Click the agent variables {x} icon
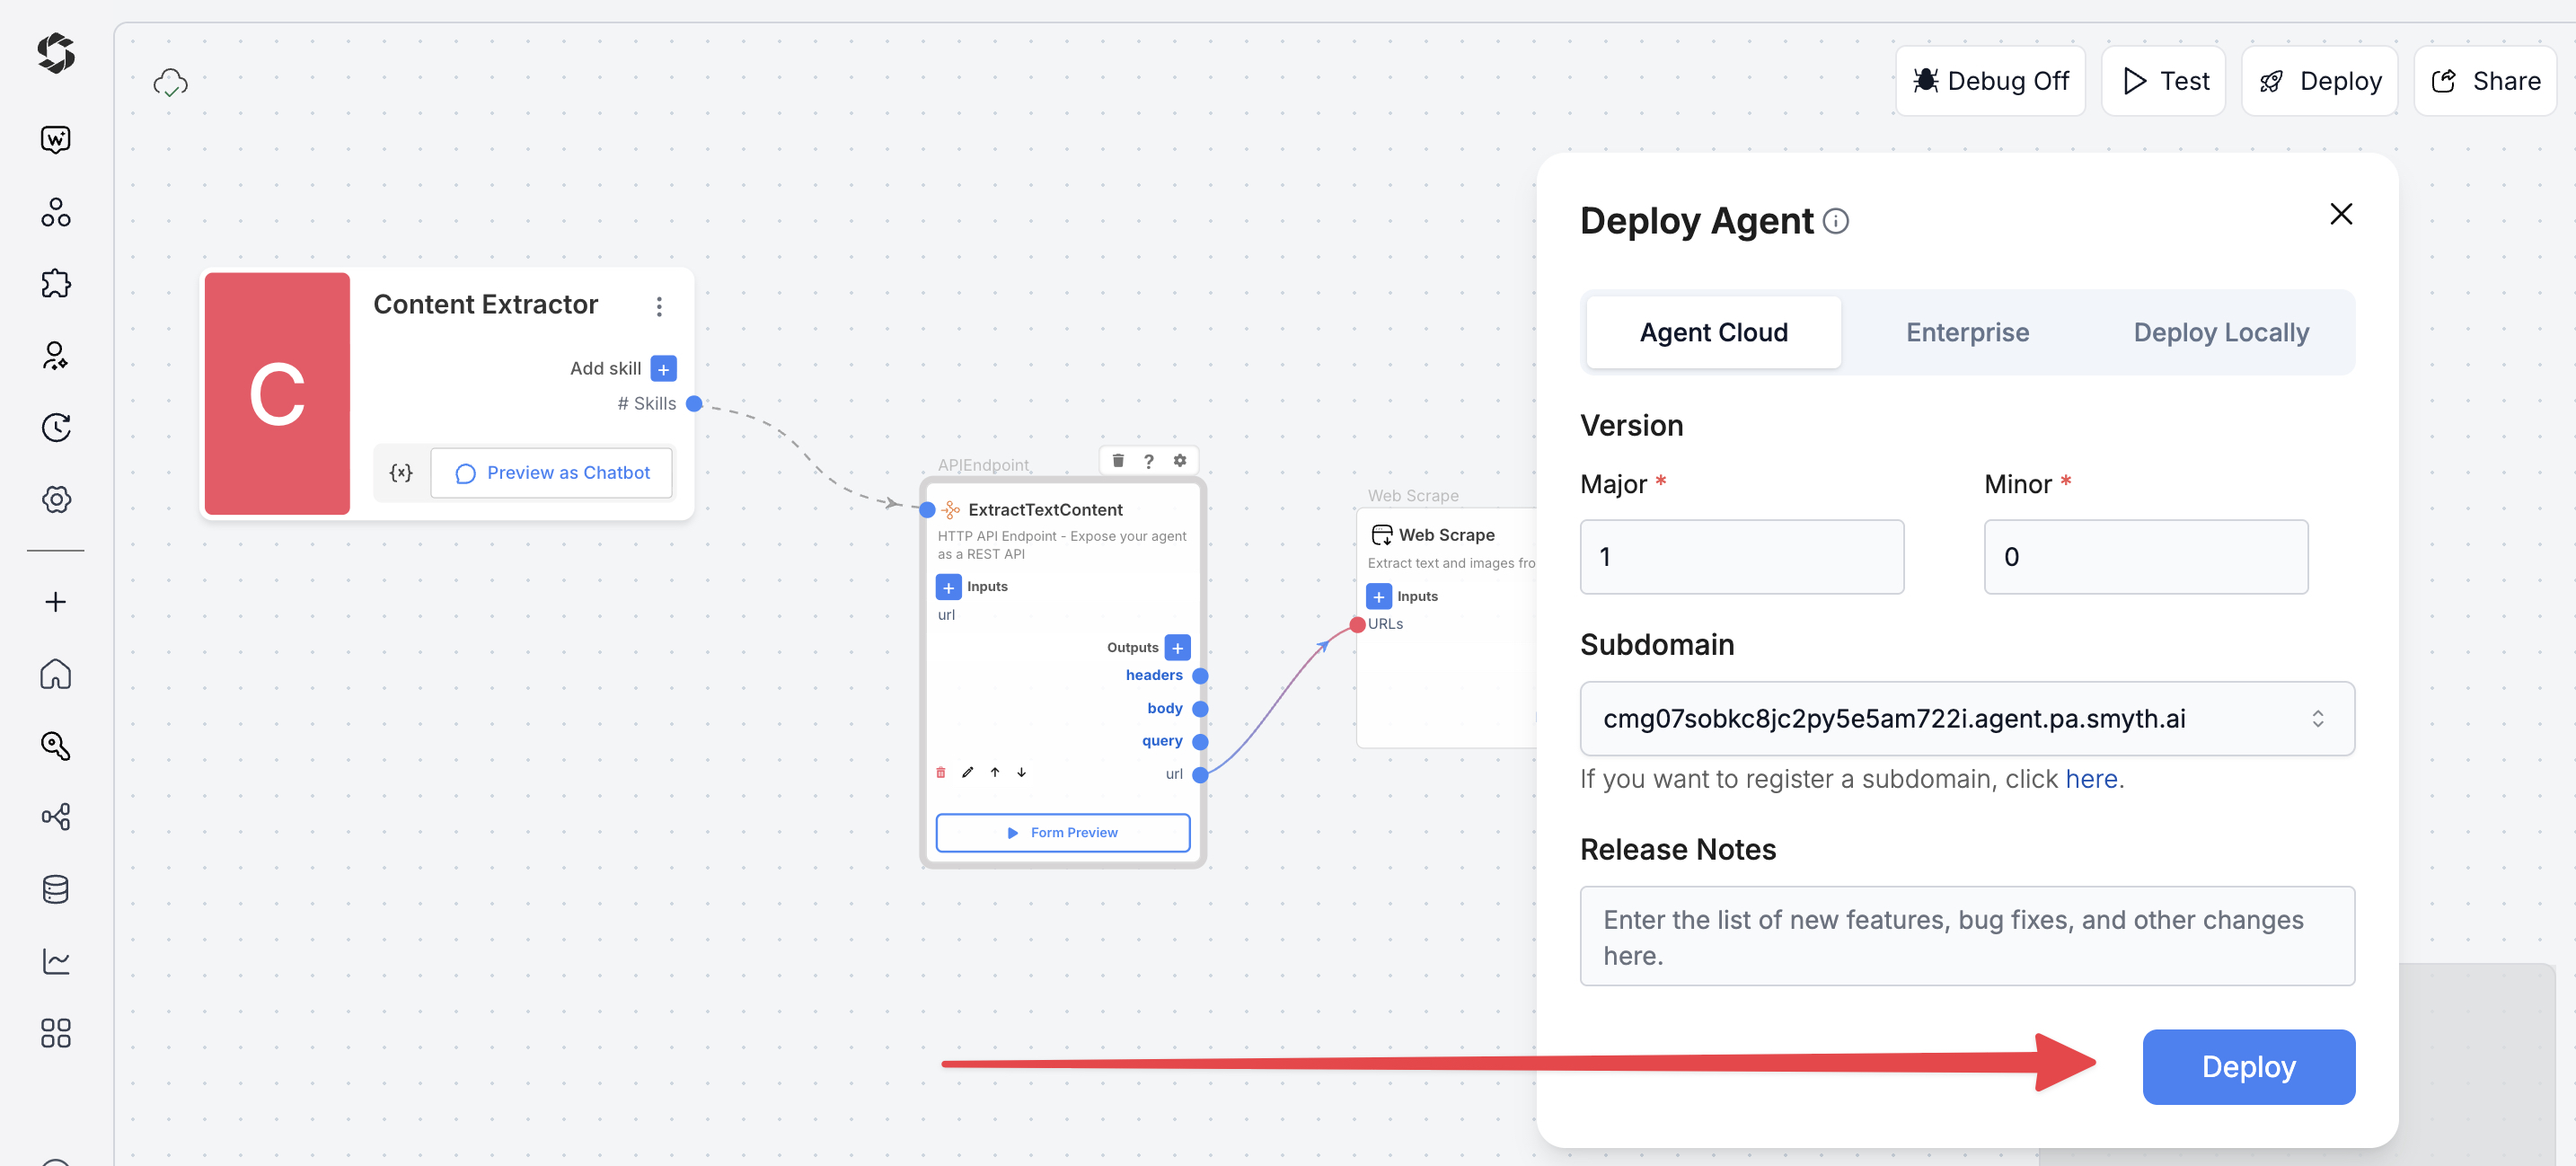This screenshot has width=2576, height=1166. (401, 473)
